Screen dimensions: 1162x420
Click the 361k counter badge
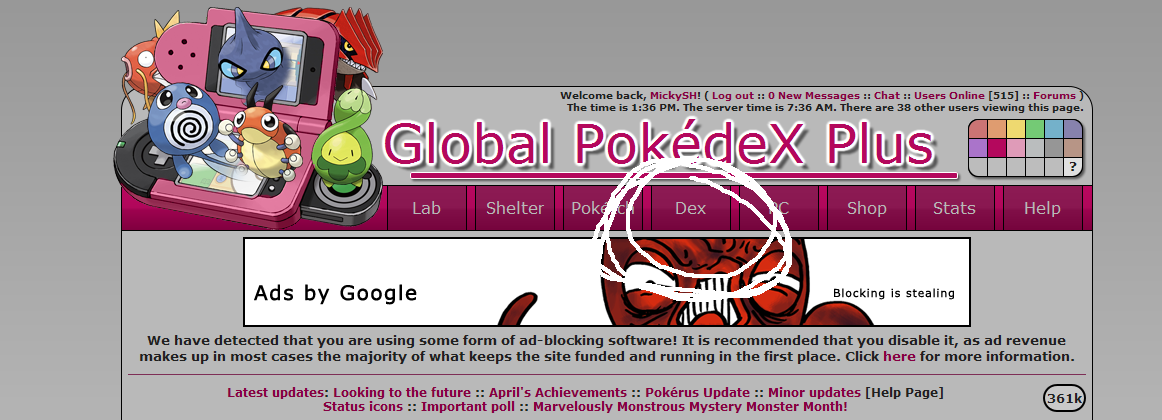1064,399
